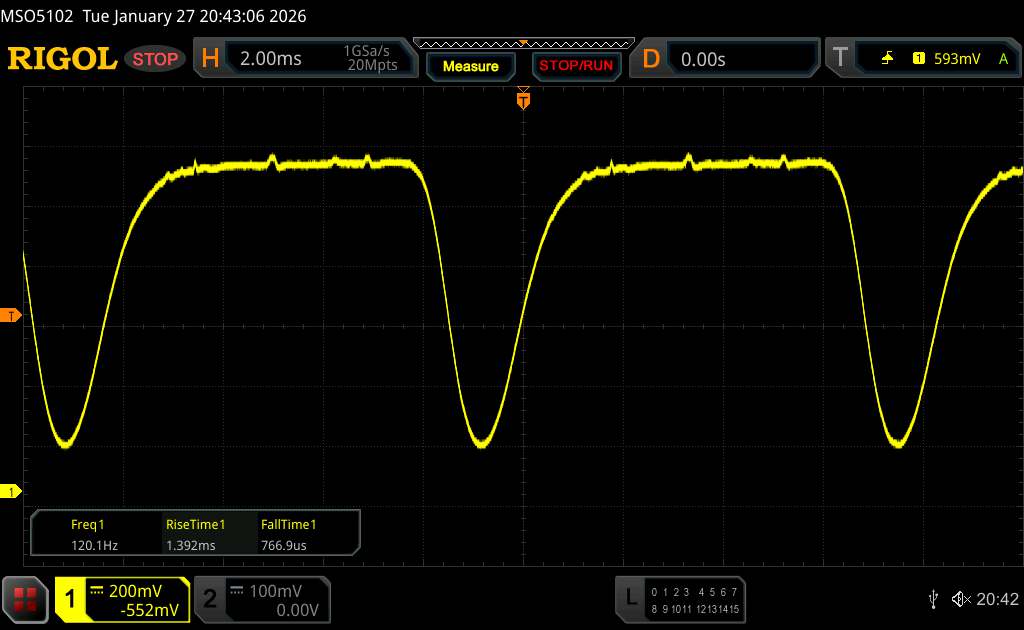Toggle the muted speaker sound icon

click(959, 599)
